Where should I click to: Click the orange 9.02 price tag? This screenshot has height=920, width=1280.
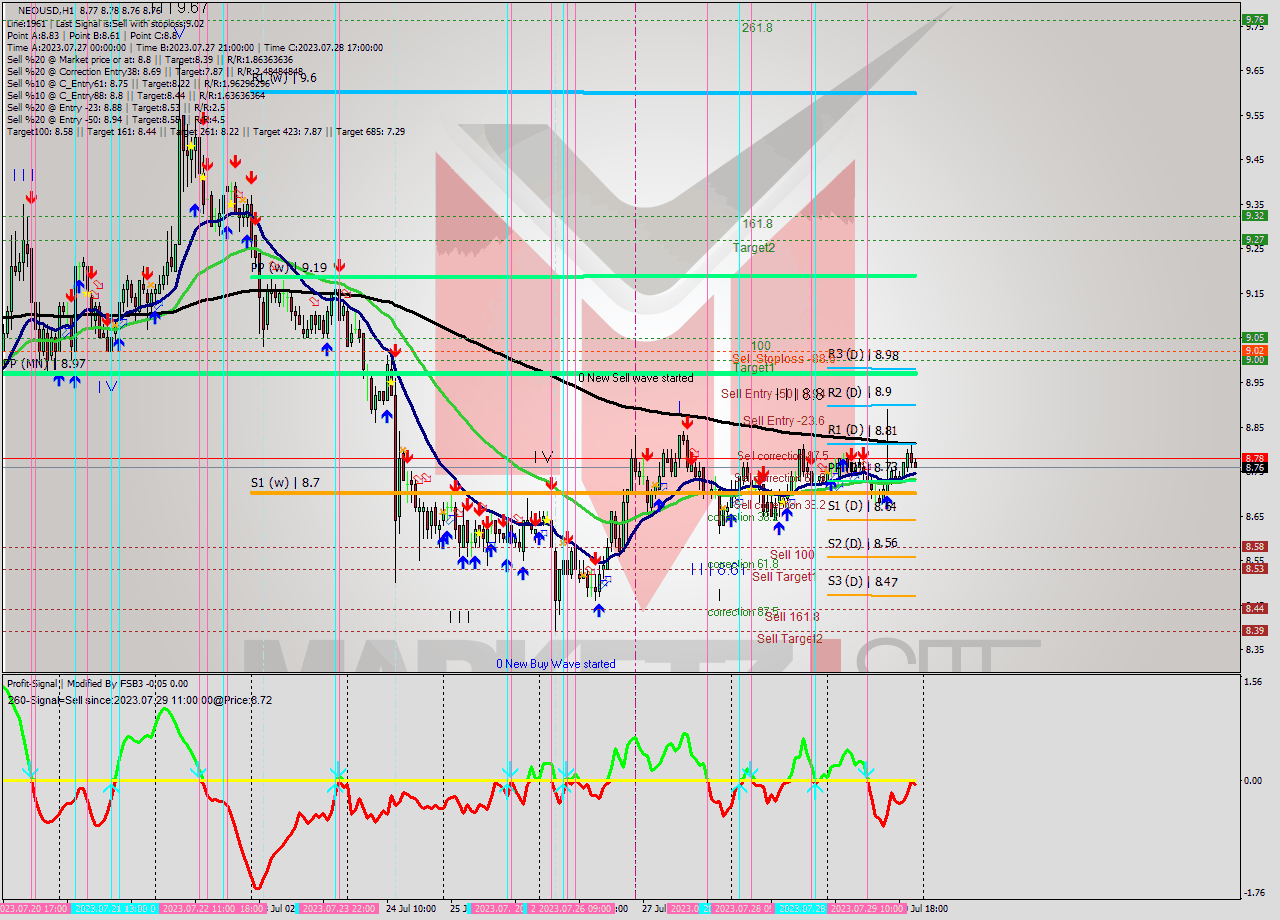tap(1254, 350)
